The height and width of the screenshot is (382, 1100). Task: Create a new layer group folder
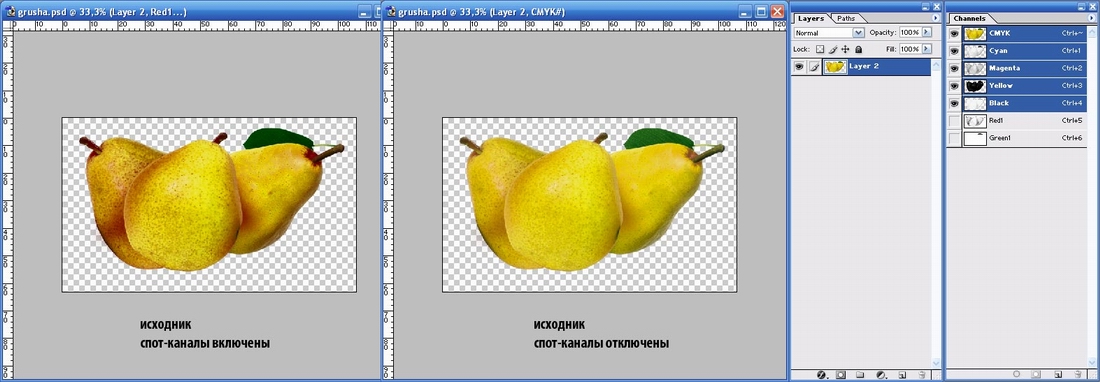(860, 375)
